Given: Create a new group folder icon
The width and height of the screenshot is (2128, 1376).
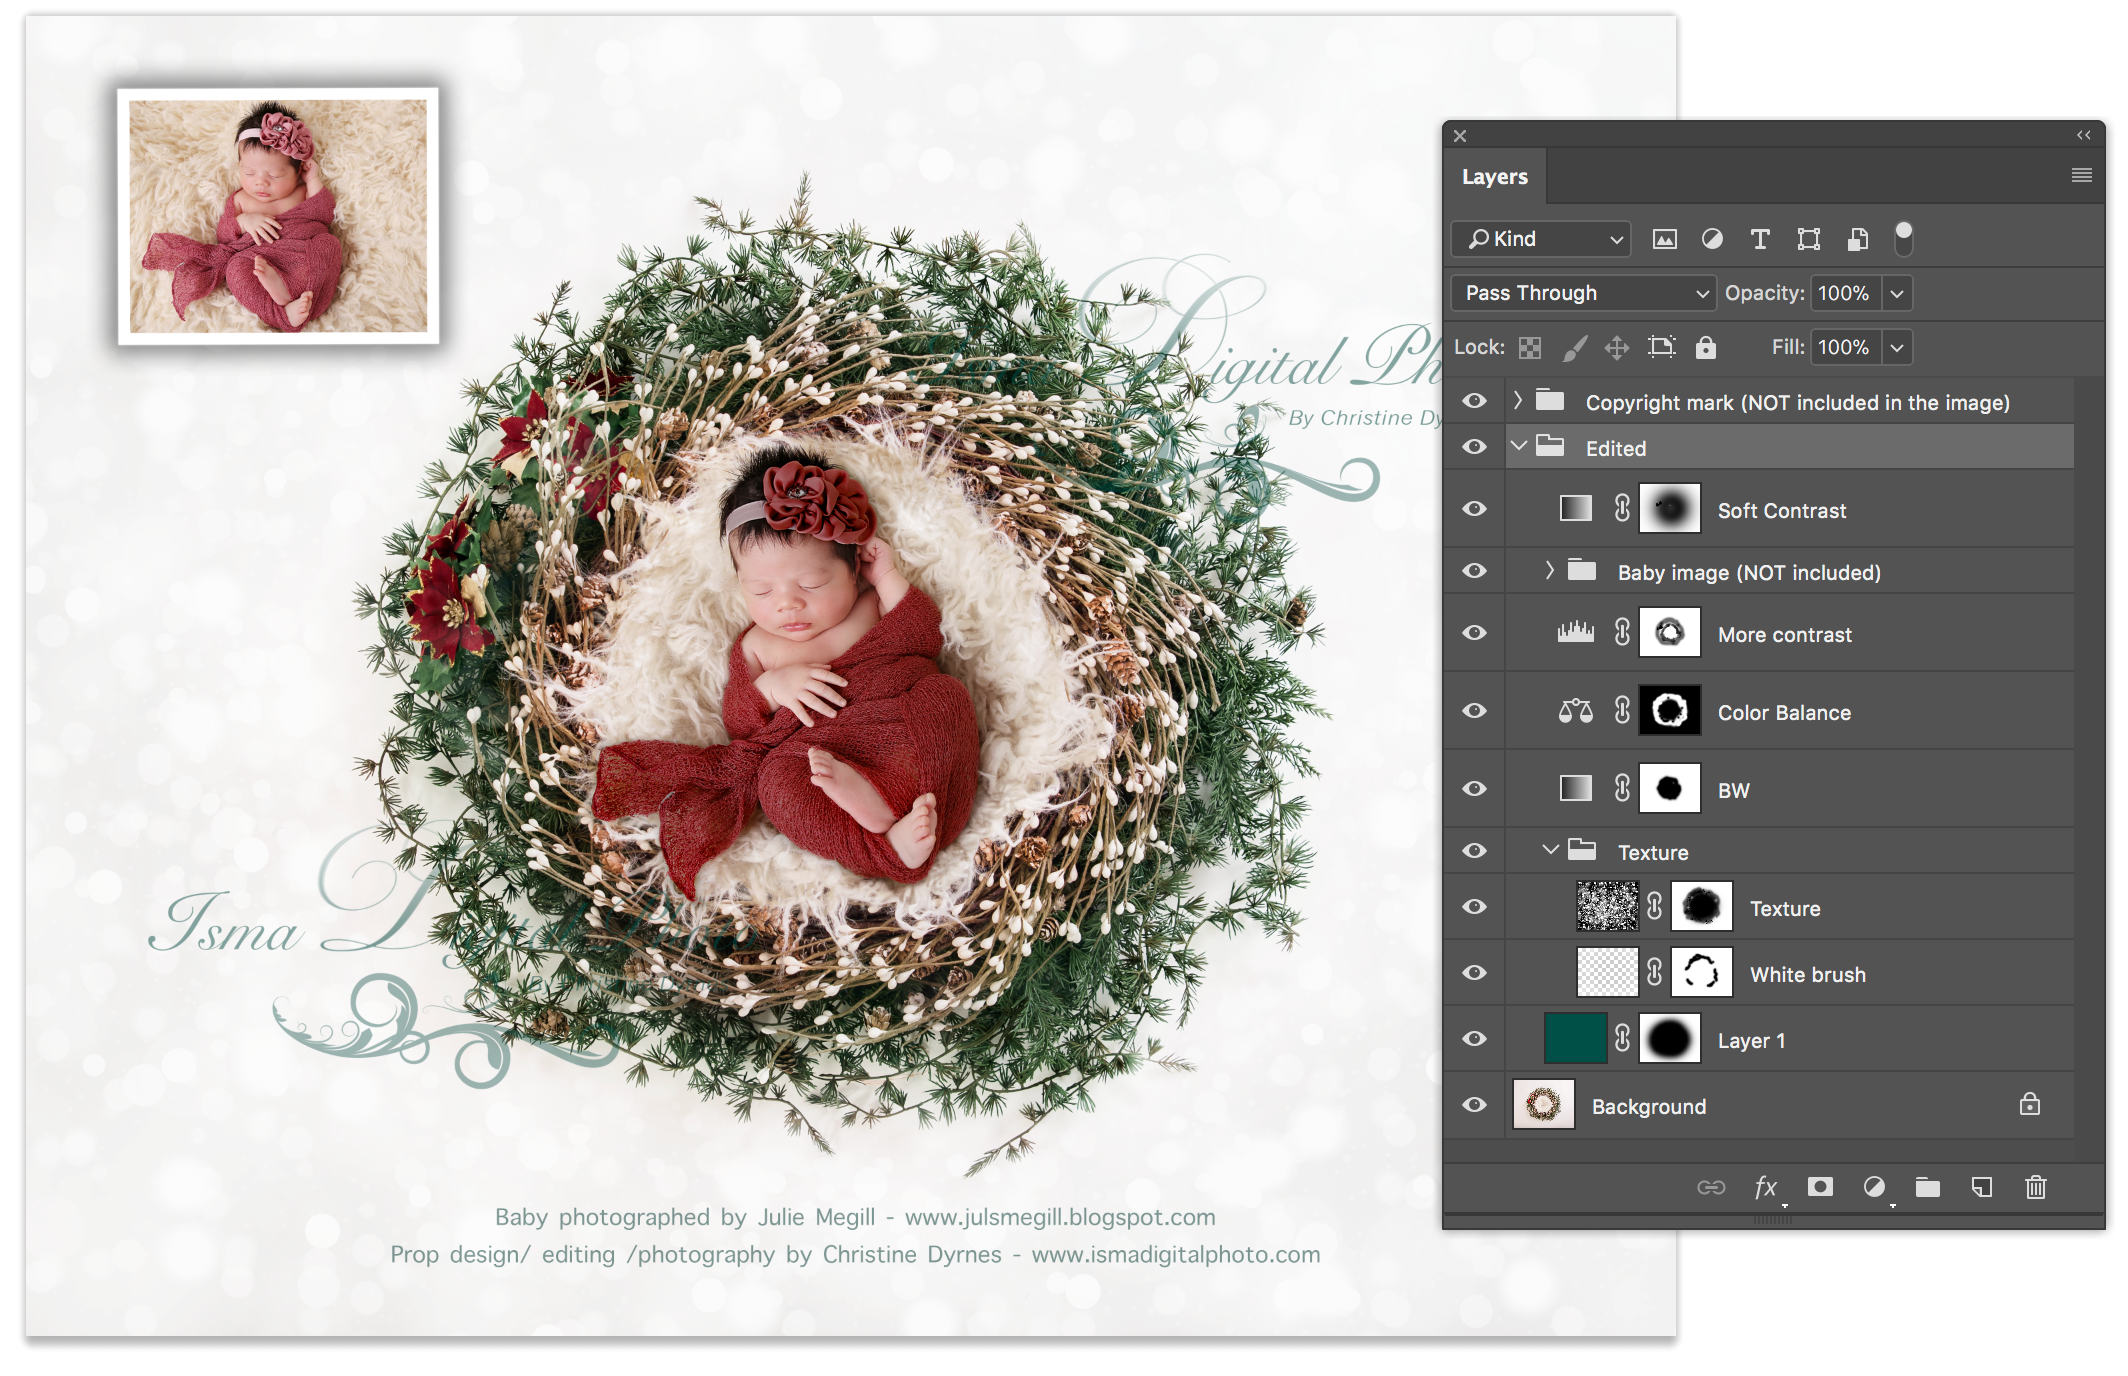Looking at the screenshot, I should [x=1928, y=1187].
